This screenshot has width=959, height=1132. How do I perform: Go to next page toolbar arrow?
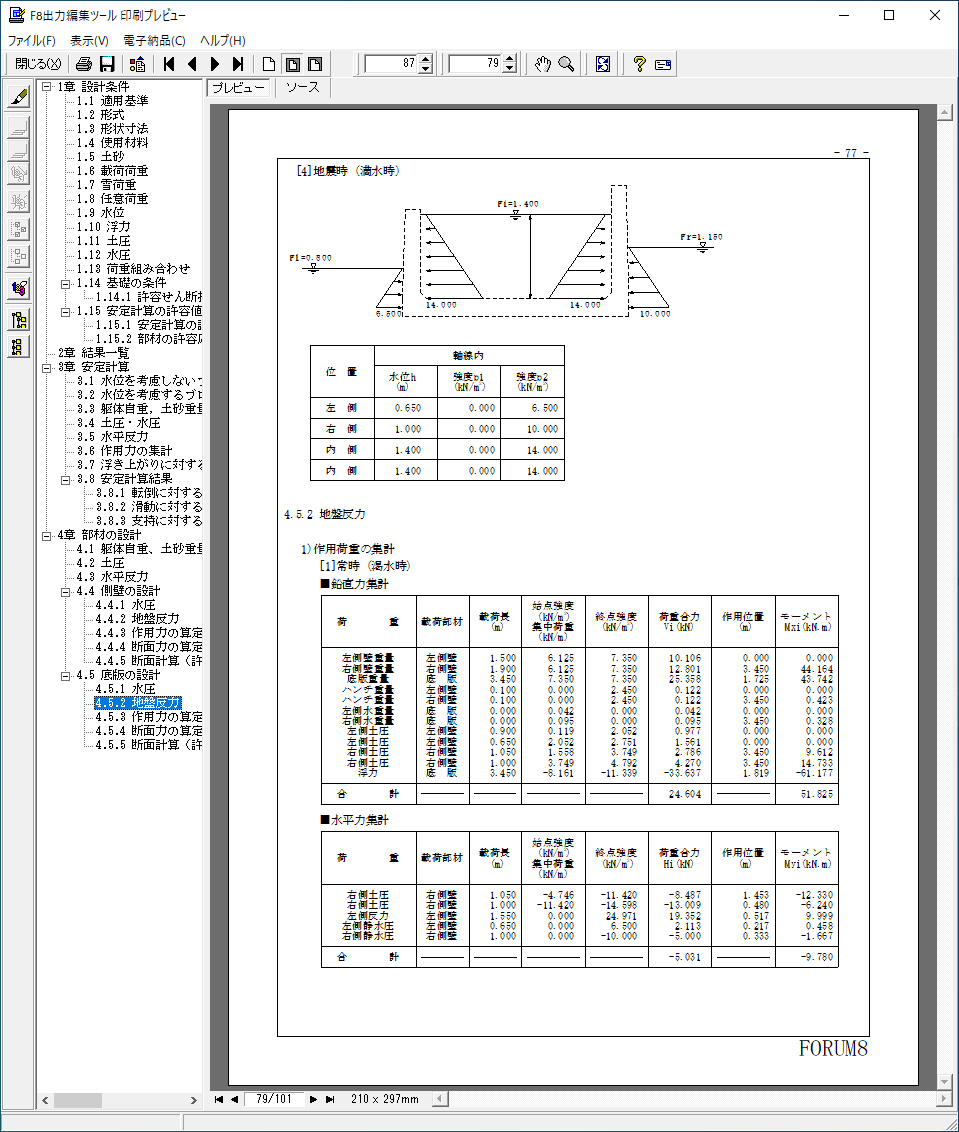tap(214, 64)
